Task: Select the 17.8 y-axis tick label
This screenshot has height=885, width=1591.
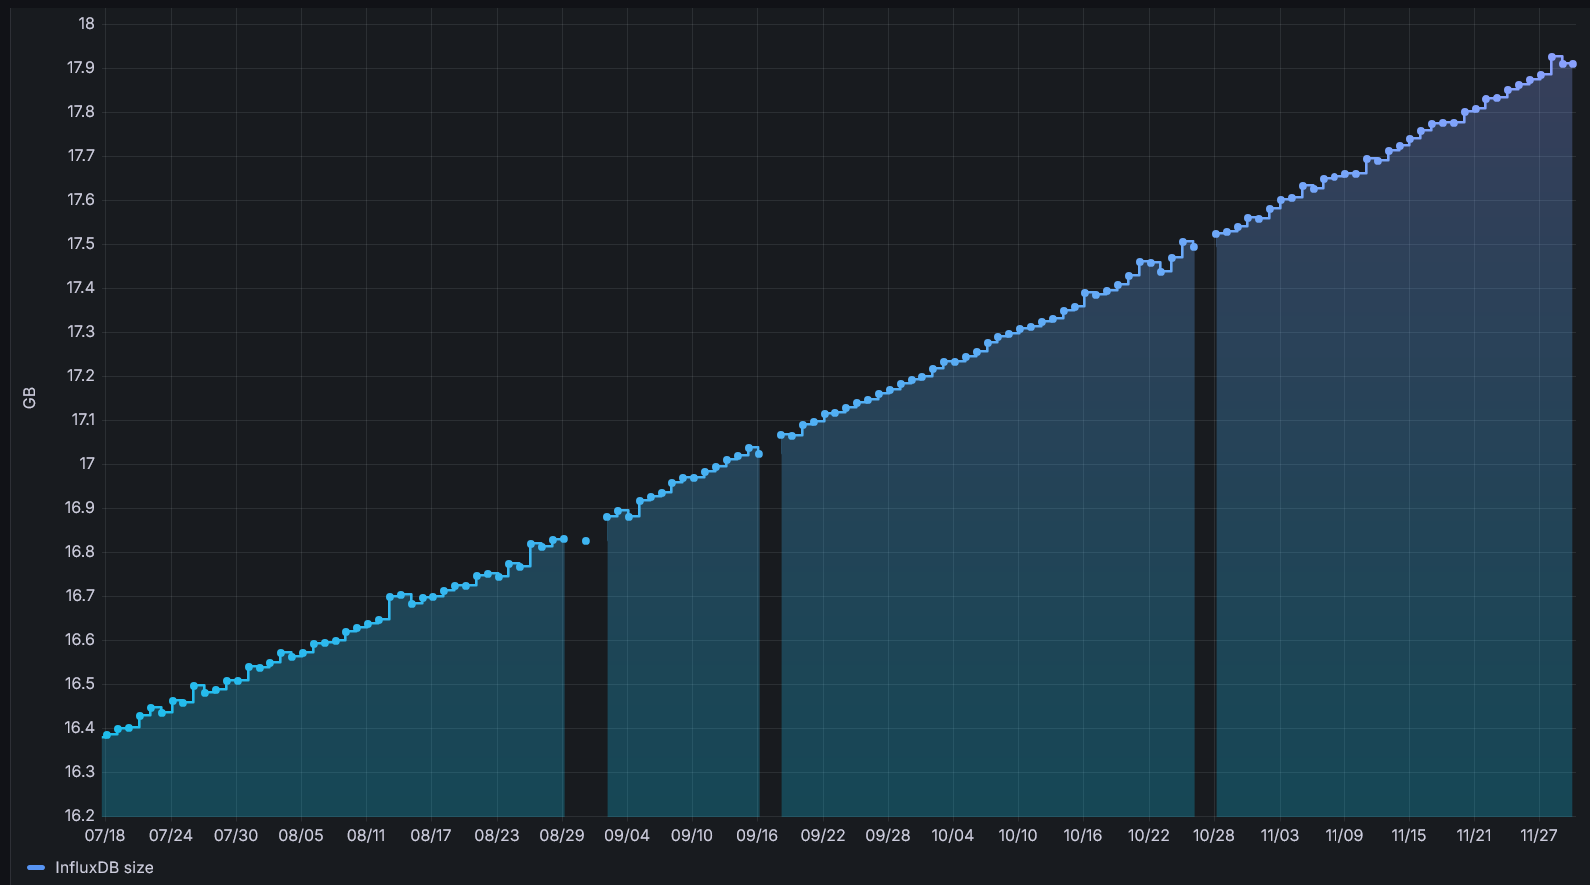Action: click(81, 112)
